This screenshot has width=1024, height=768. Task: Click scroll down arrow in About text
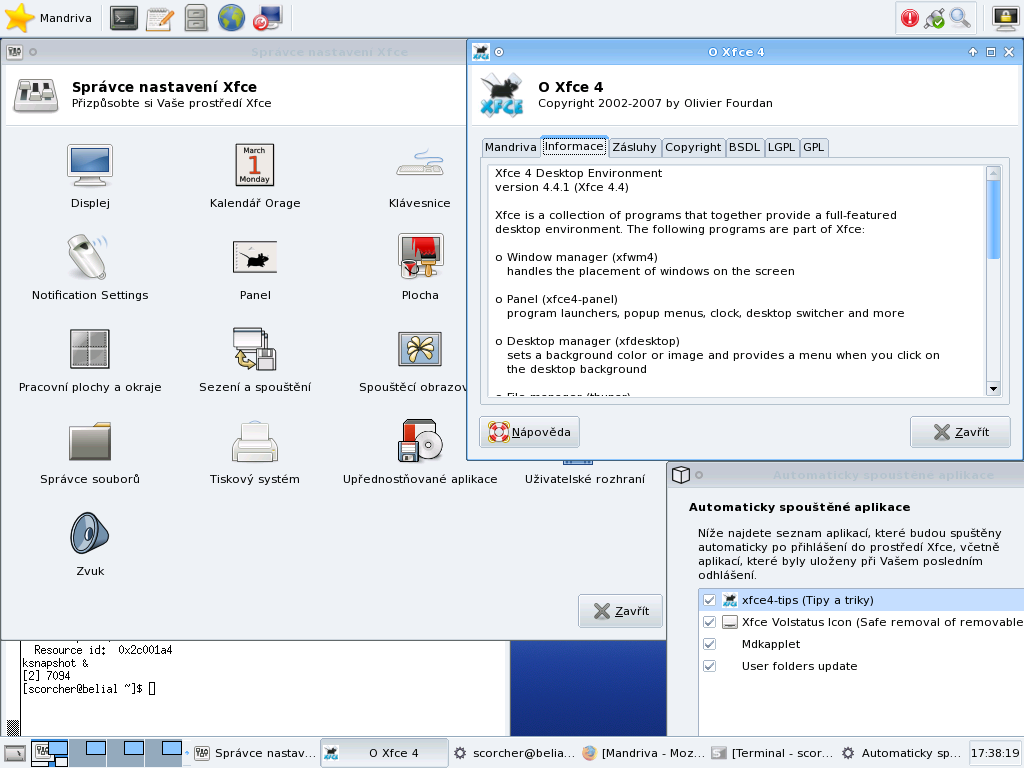pos(993,389)
